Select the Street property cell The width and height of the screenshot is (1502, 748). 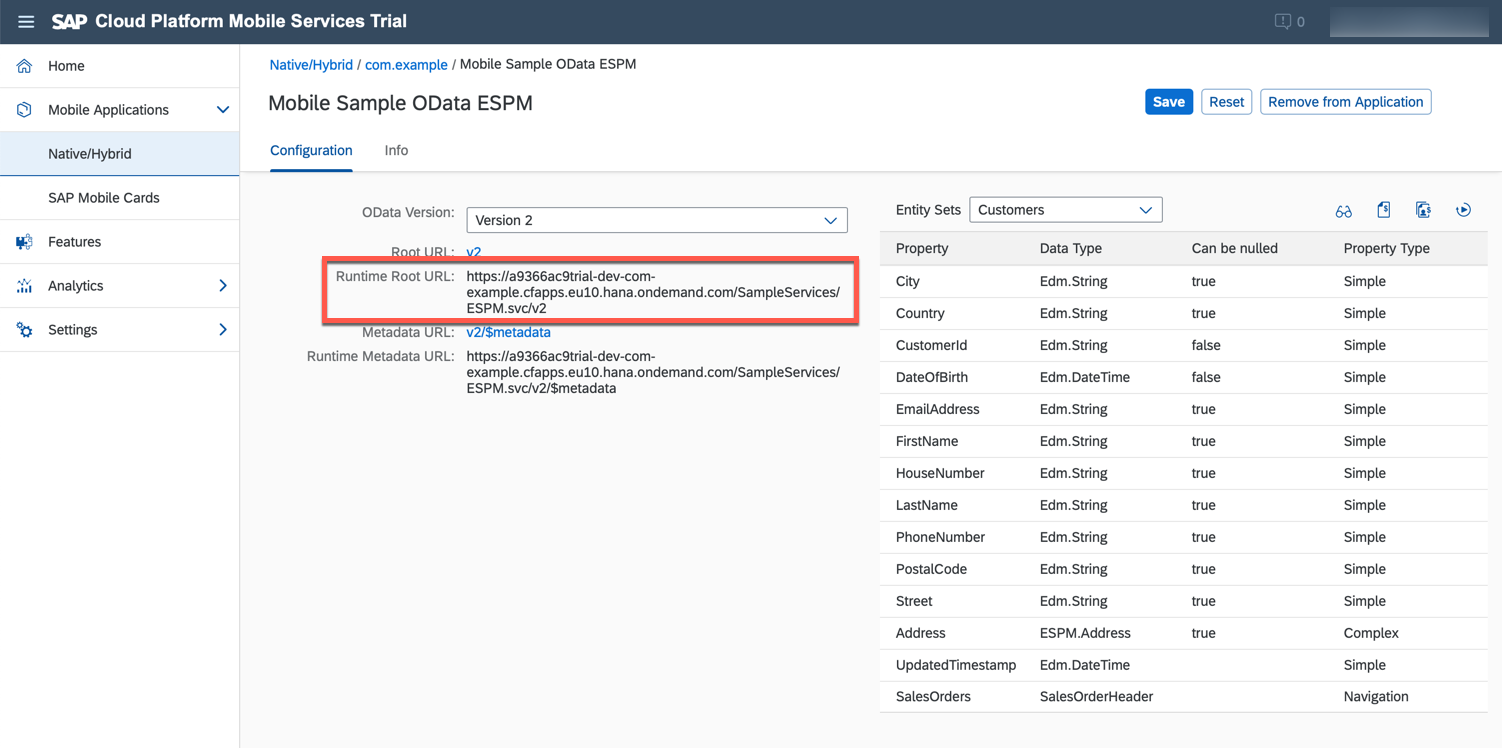(x=914, y=602)
